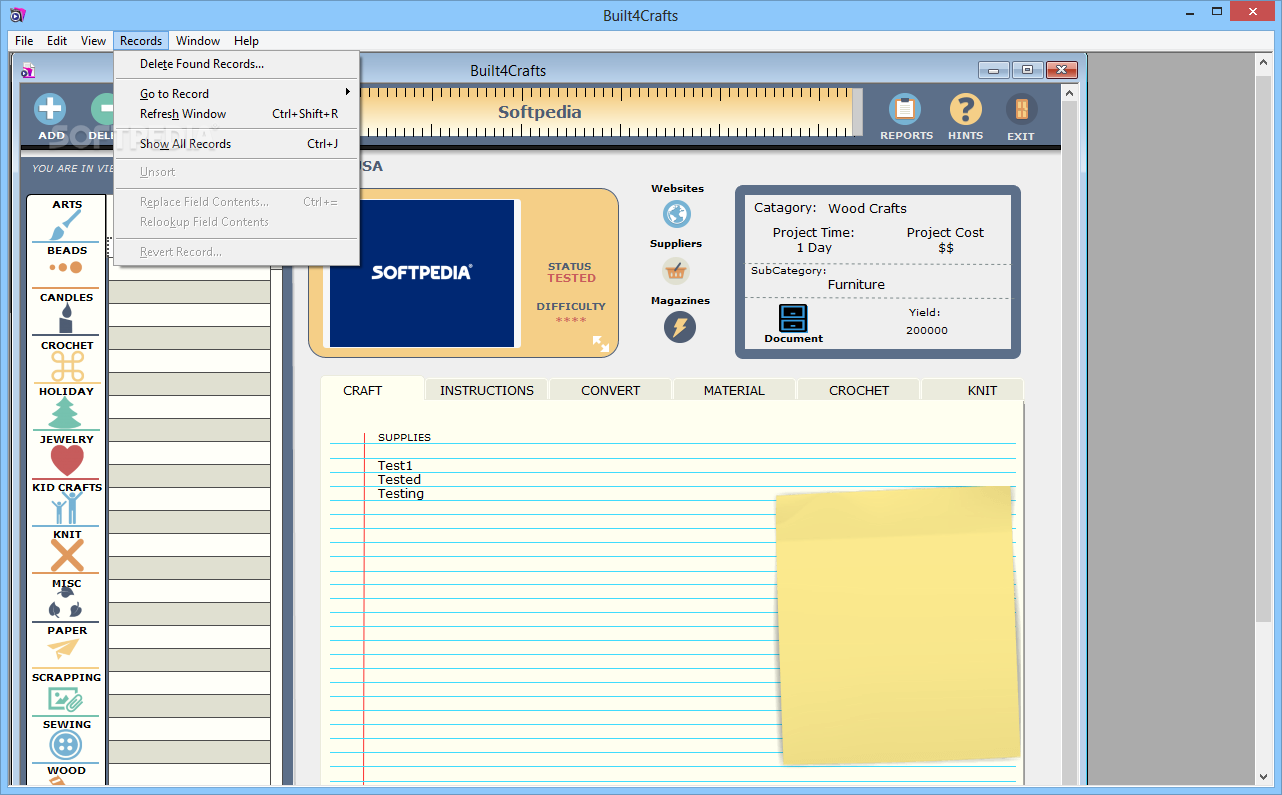Click the Furniture subcategory field

(x=856, y=284)
